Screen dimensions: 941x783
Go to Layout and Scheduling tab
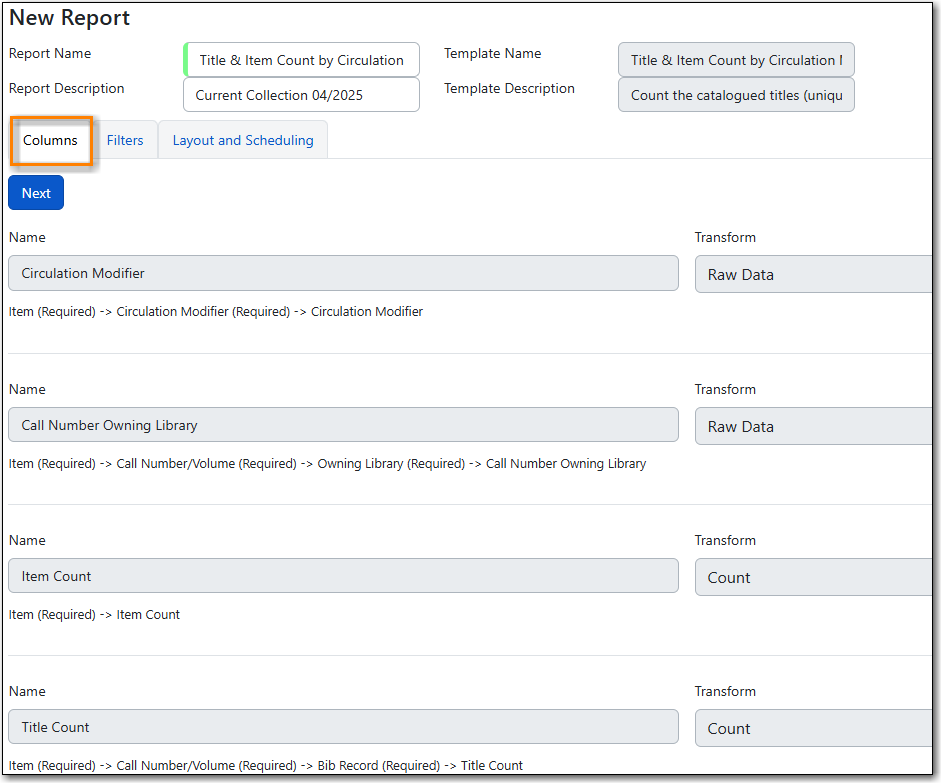[243, 141]
